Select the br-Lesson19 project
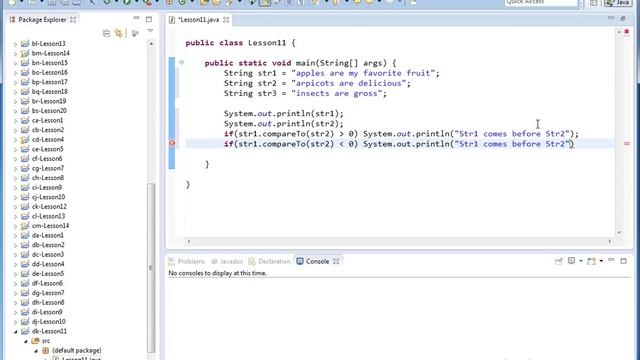 49,101
